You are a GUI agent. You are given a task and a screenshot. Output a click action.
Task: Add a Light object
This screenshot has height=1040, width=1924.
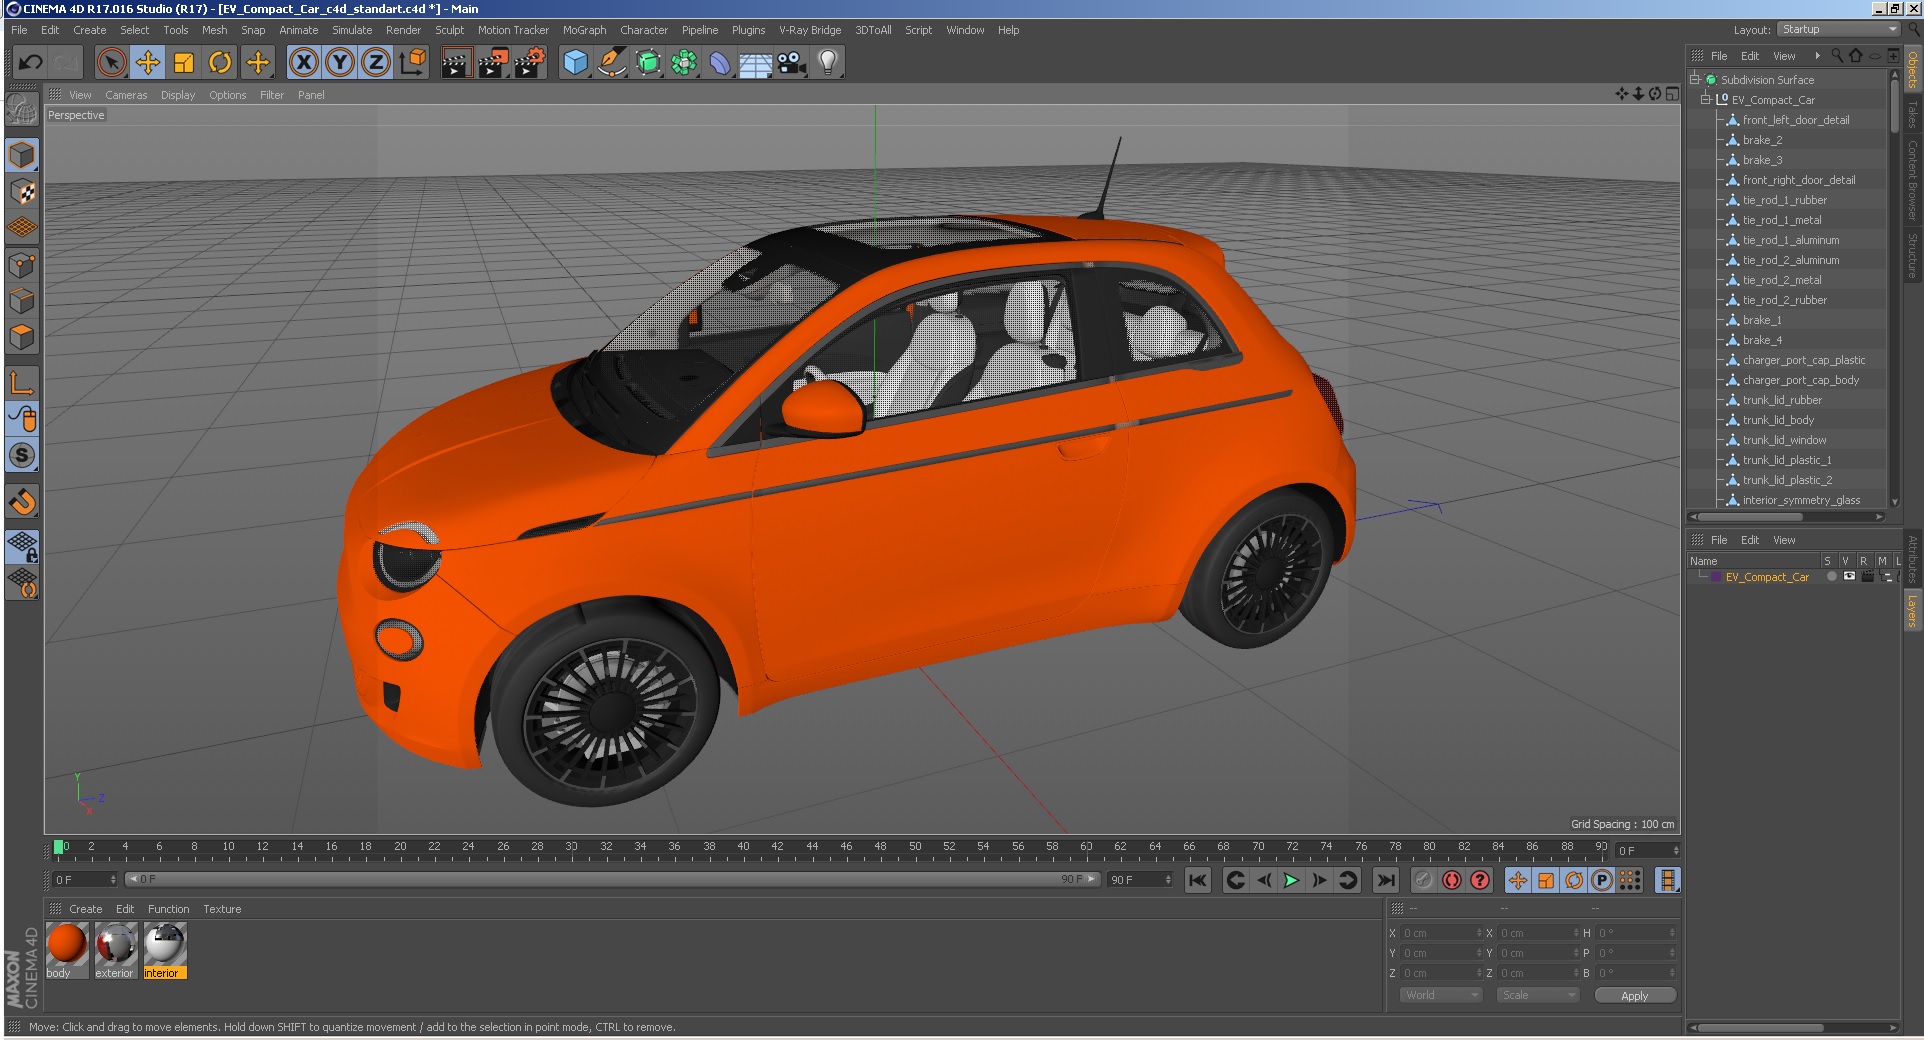coord(828,63)
